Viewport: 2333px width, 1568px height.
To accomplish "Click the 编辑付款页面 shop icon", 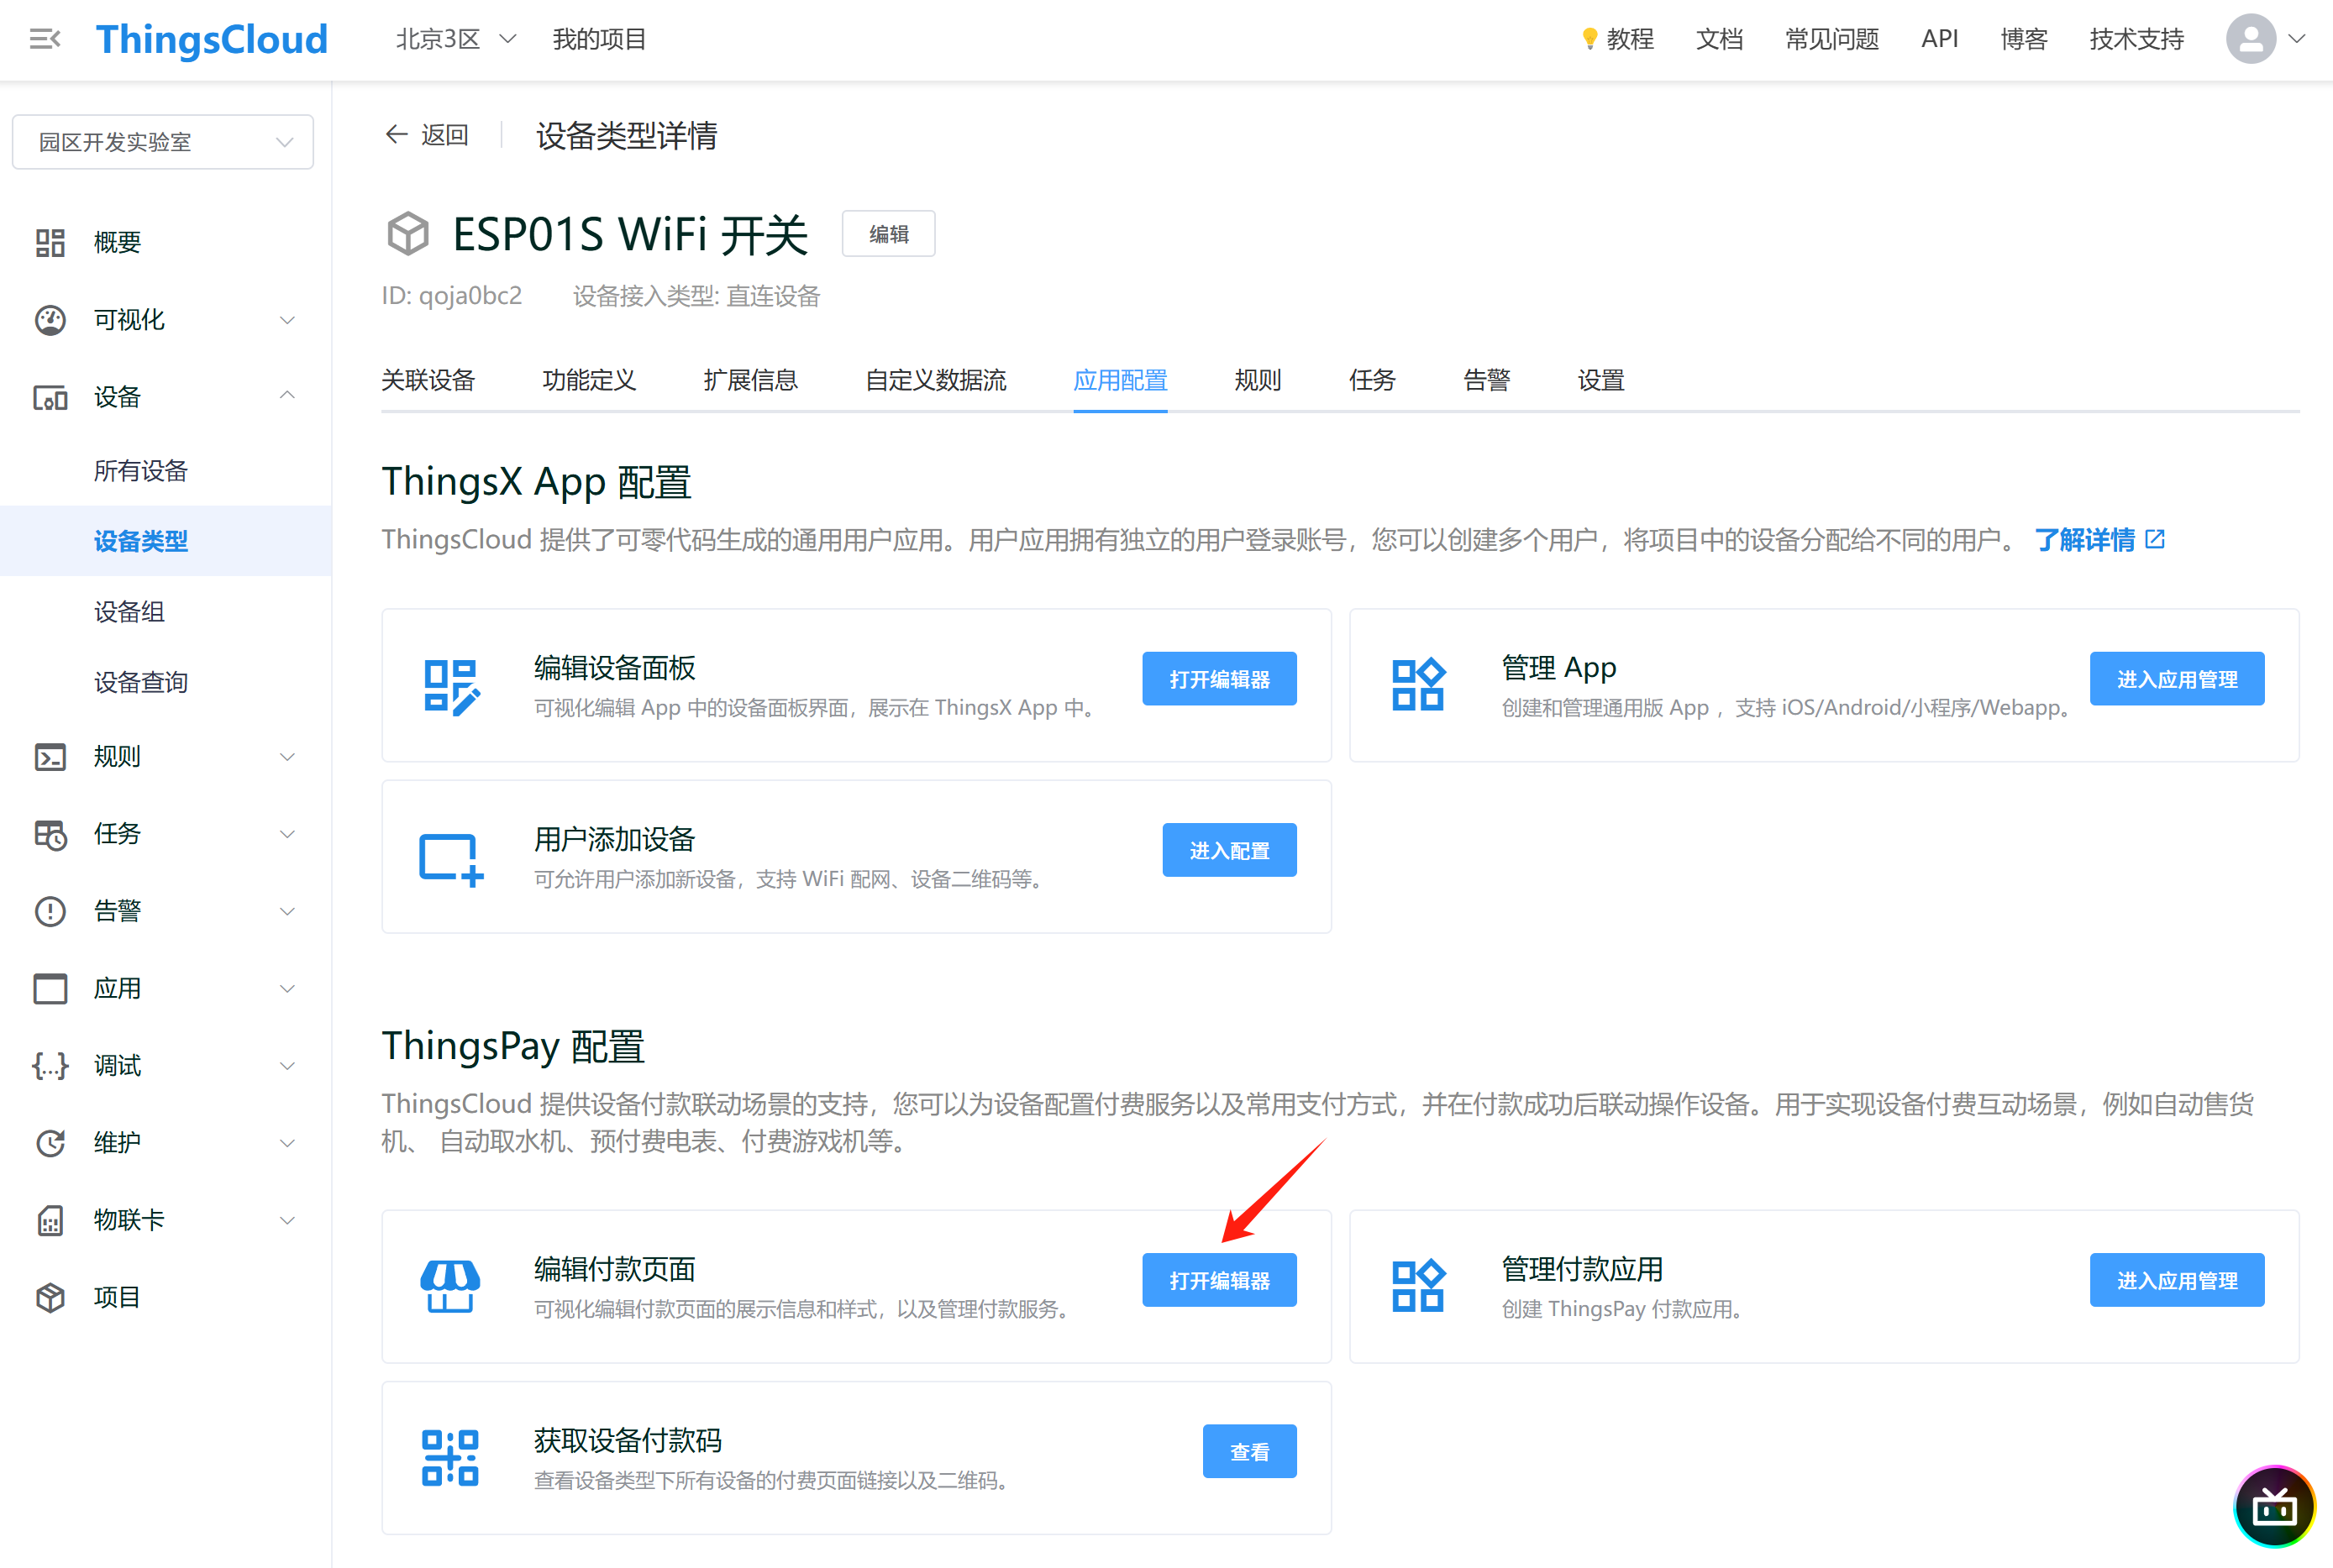I will pos(450,1285).
